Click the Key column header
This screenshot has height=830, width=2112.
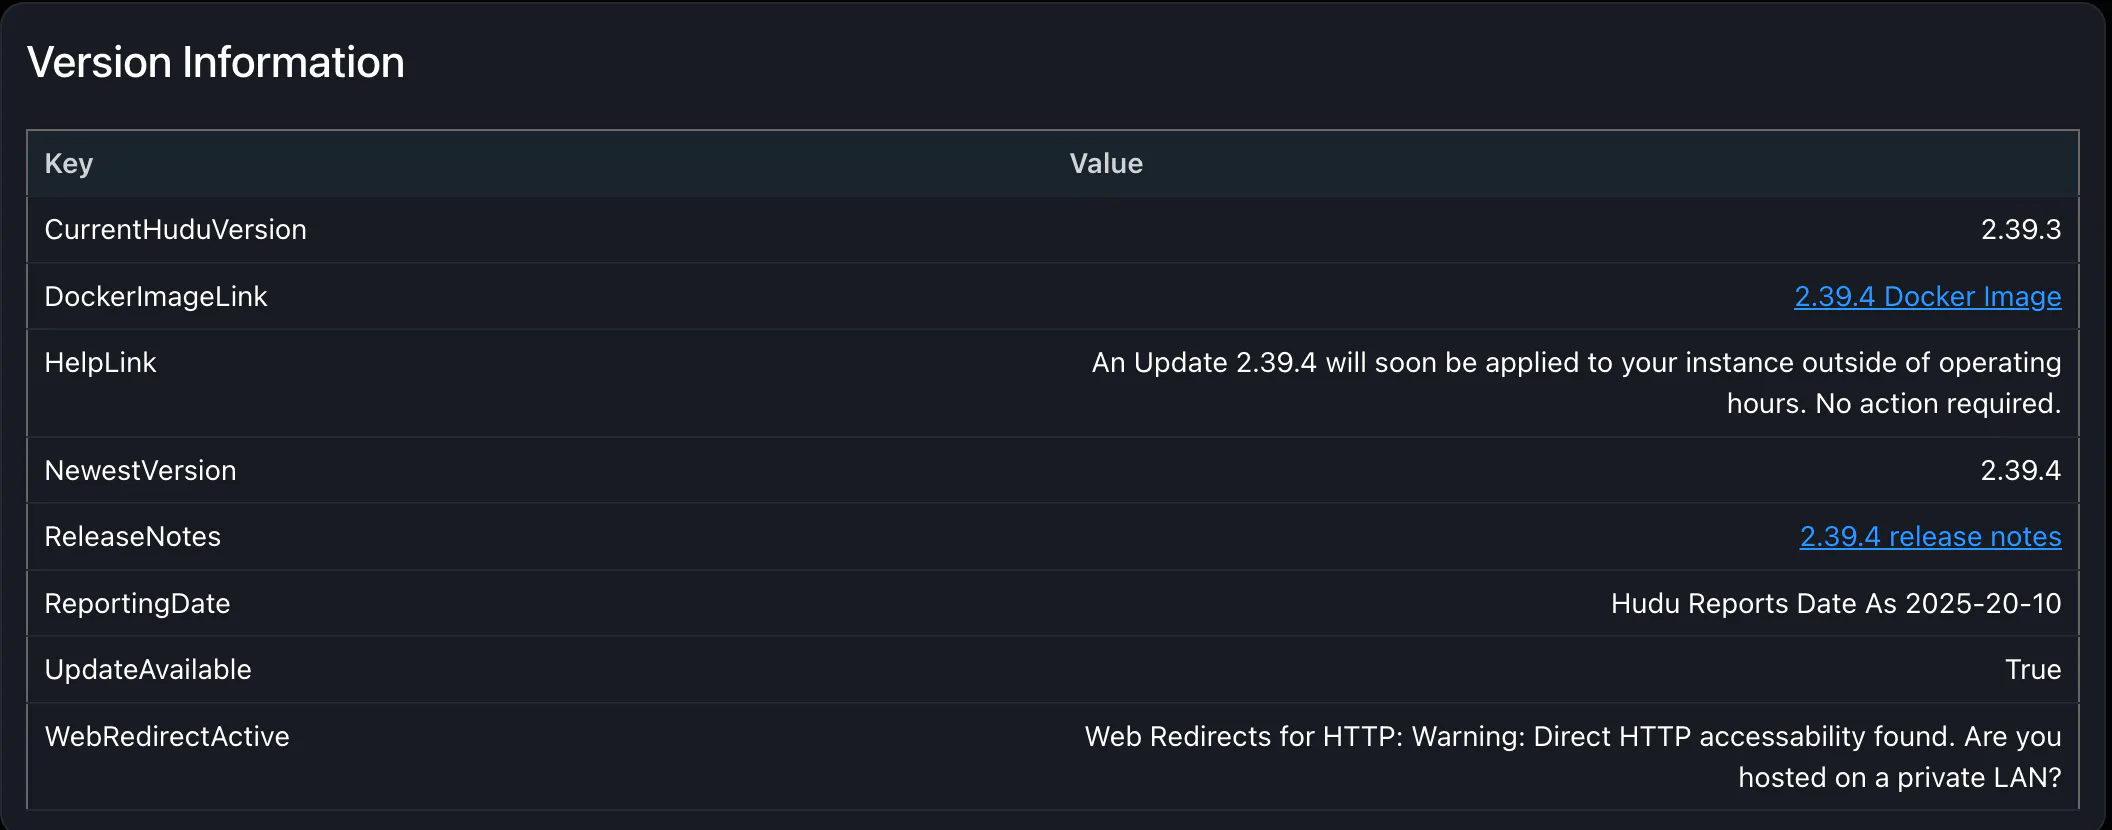[x=69, y=164]
